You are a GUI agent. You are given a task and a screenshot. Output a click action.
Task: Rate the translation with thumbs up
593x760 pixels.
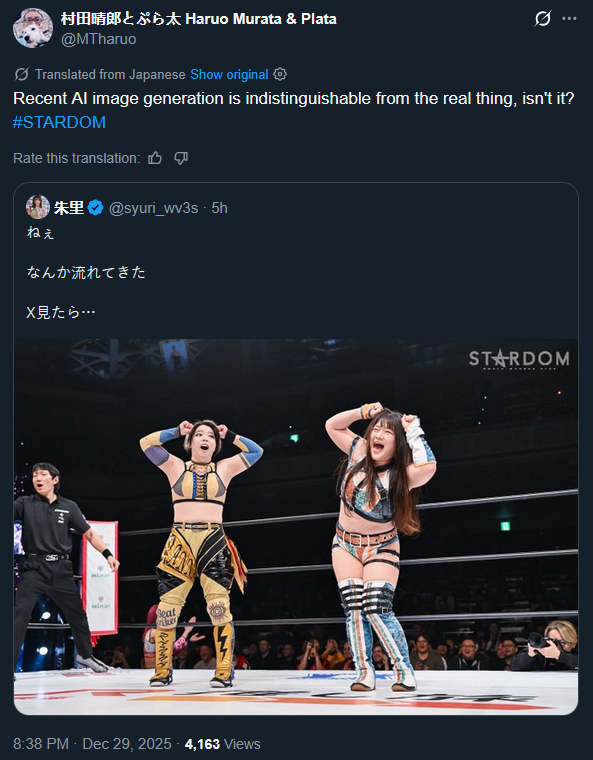pos(155,158)
